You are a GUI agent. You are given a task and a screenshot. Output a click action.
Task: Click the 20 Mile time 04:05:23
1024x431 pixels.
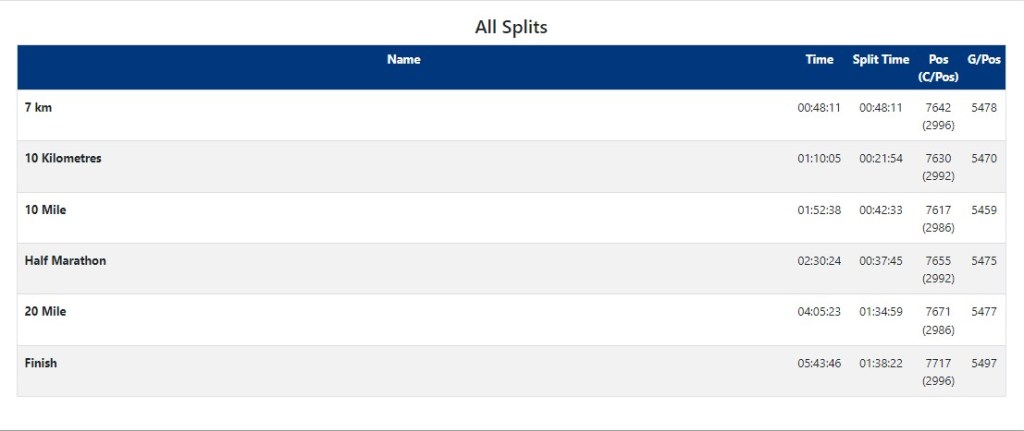point(819,312)
